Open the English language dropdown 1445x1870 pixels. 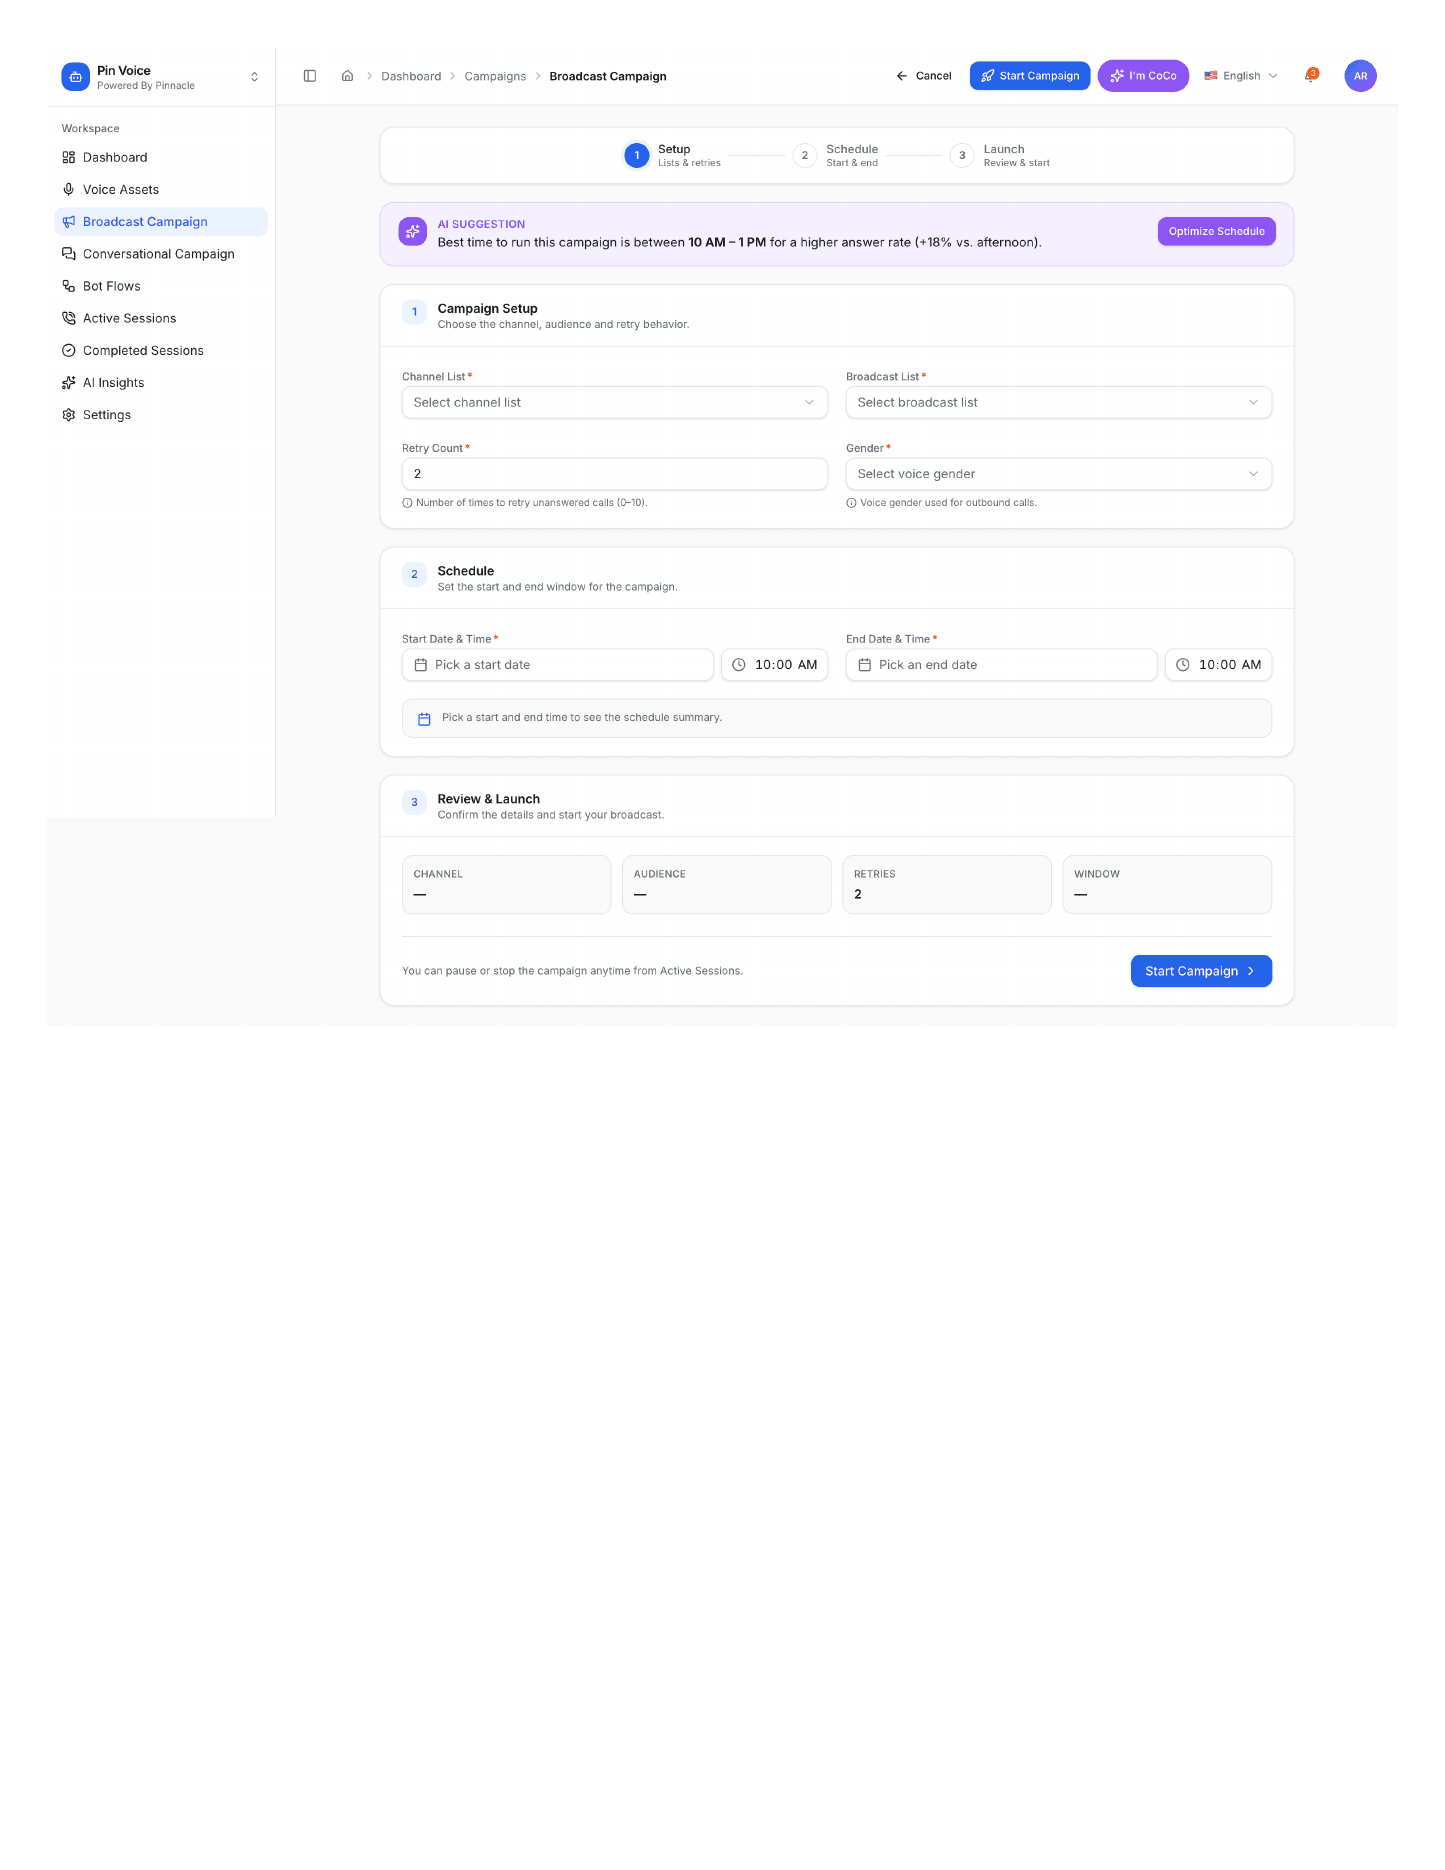coord(1241,76)
